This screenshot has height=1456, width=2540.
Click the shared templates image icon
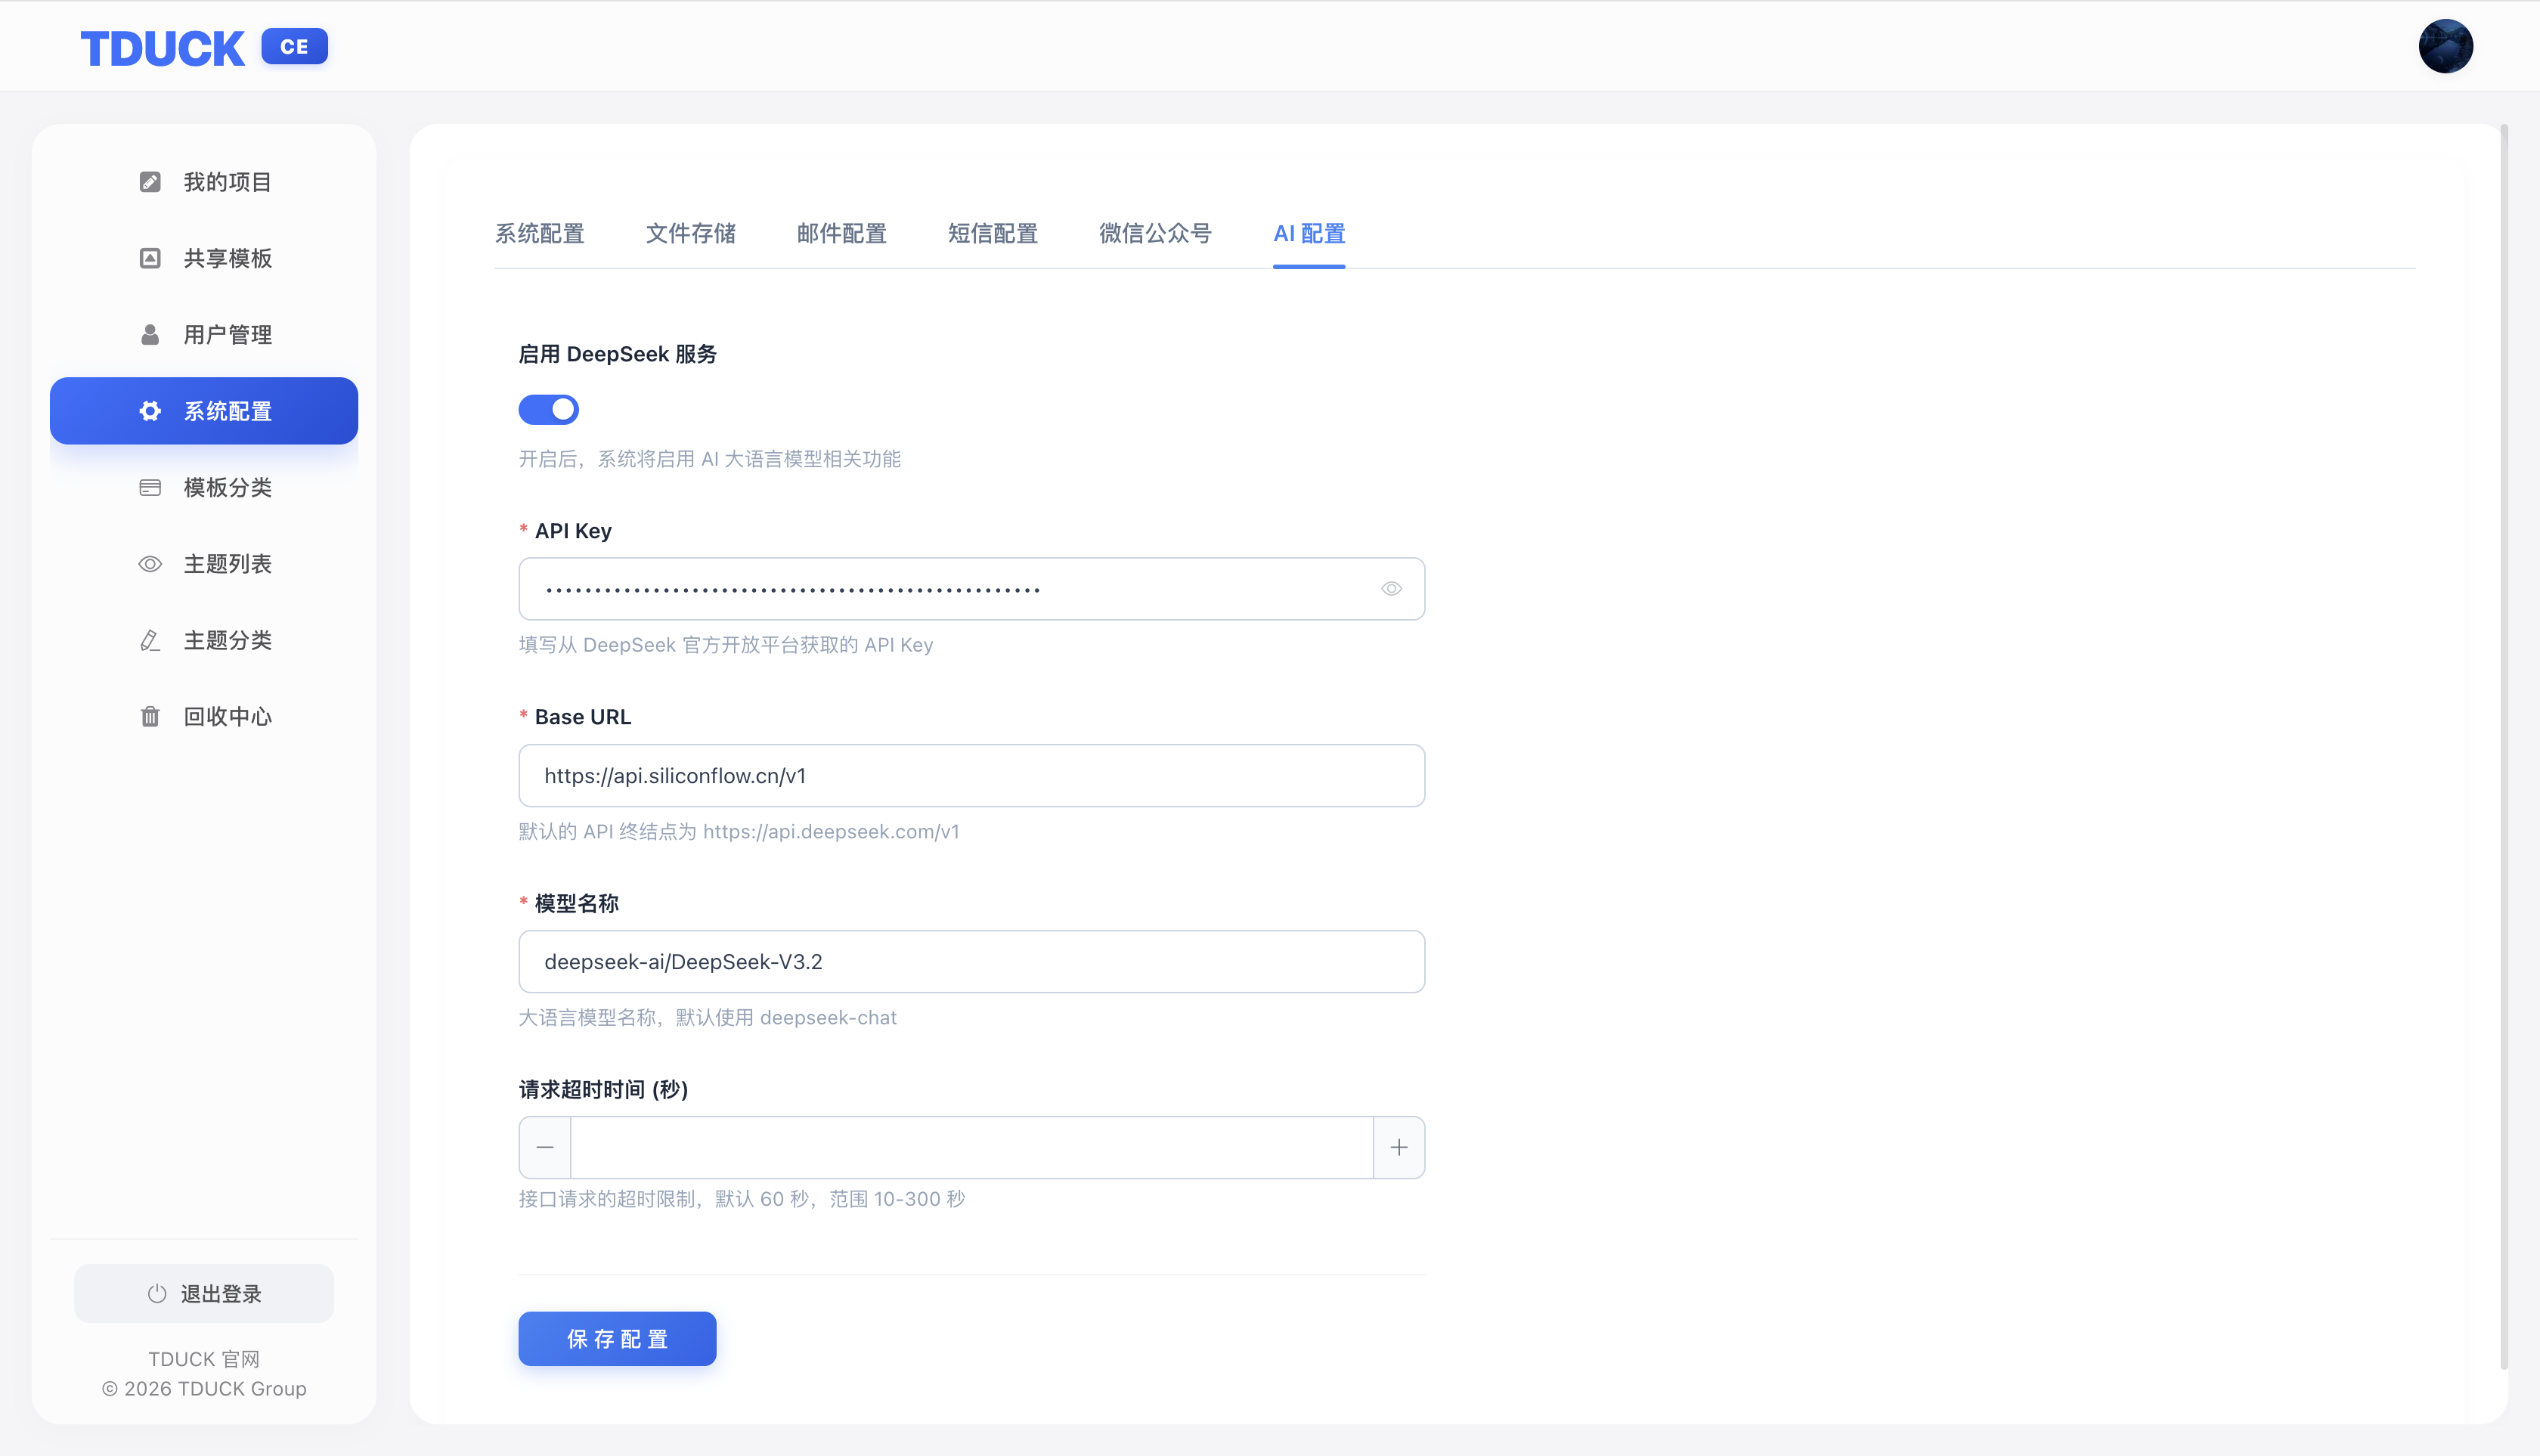coord(150,258)
